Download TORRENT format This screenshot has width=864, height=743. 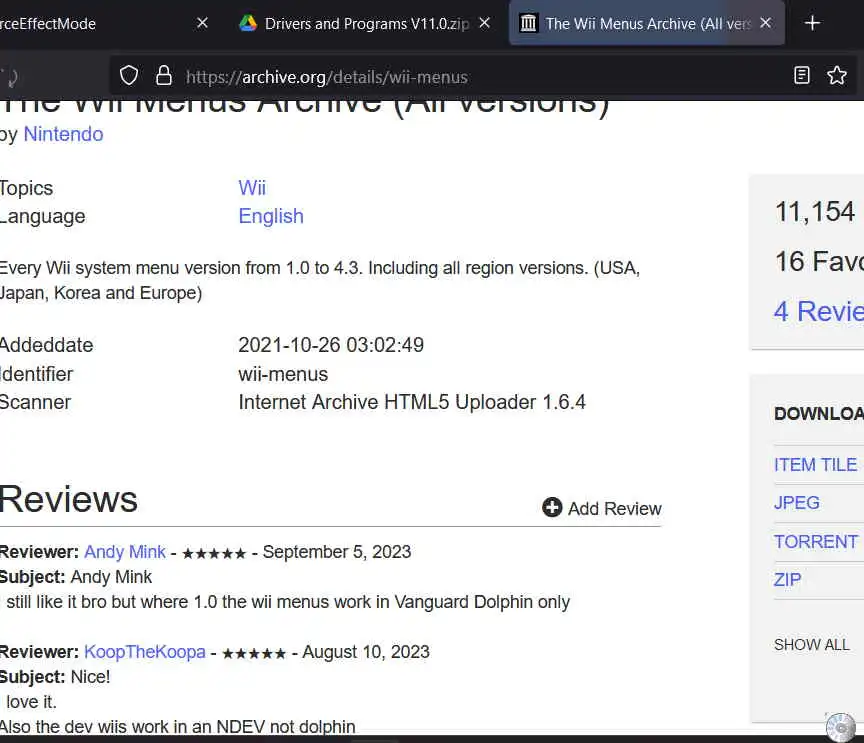(816, 542)
